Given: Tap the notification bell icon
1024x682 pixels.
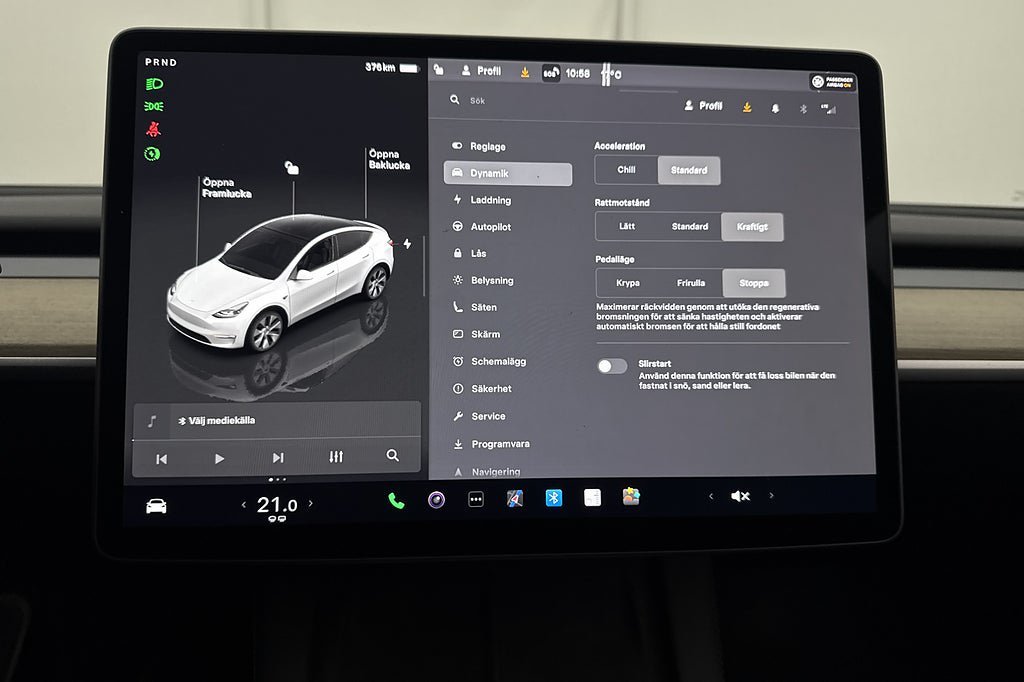Looking at the screenshot, I should coord(775,108).
